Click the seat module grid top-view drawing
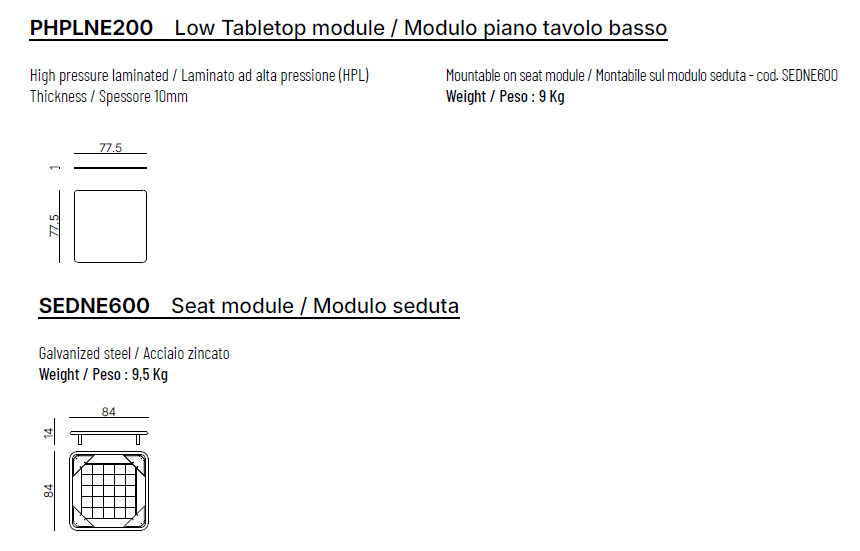 [109, 491]
